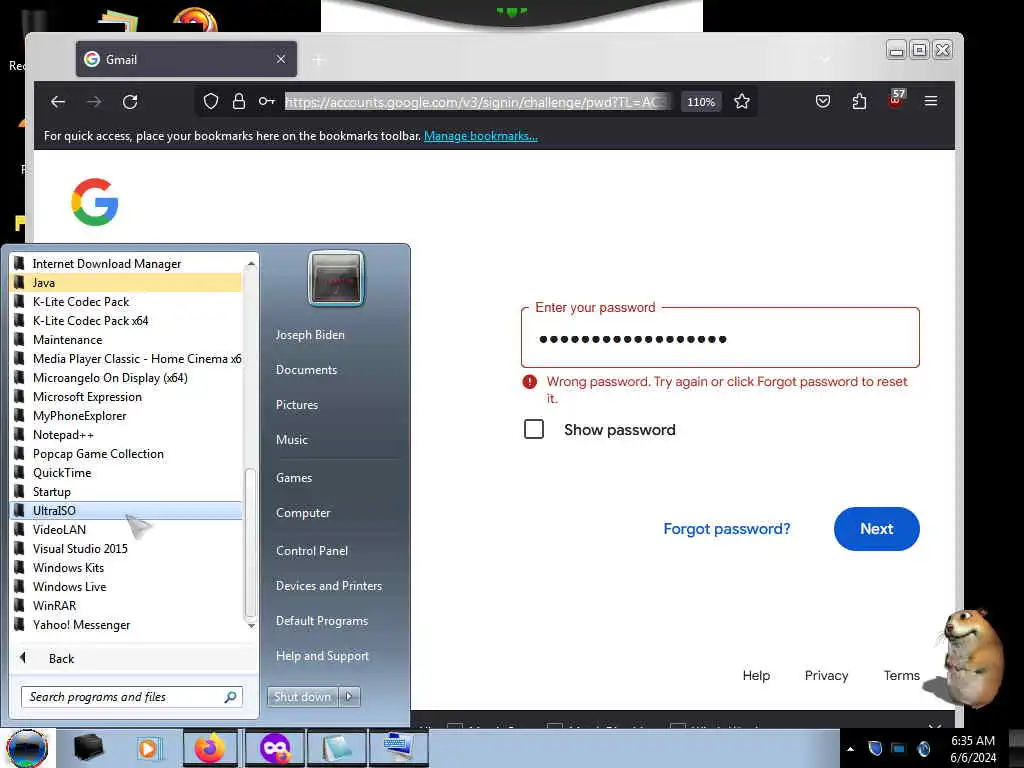
Task: Submit with the blue Next button
Action: point(876,529)
